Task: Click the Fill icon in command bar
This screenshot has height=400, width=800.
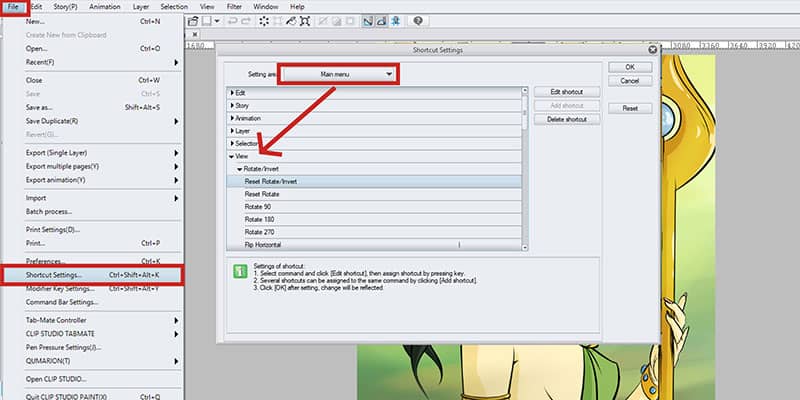Action: 291,21
